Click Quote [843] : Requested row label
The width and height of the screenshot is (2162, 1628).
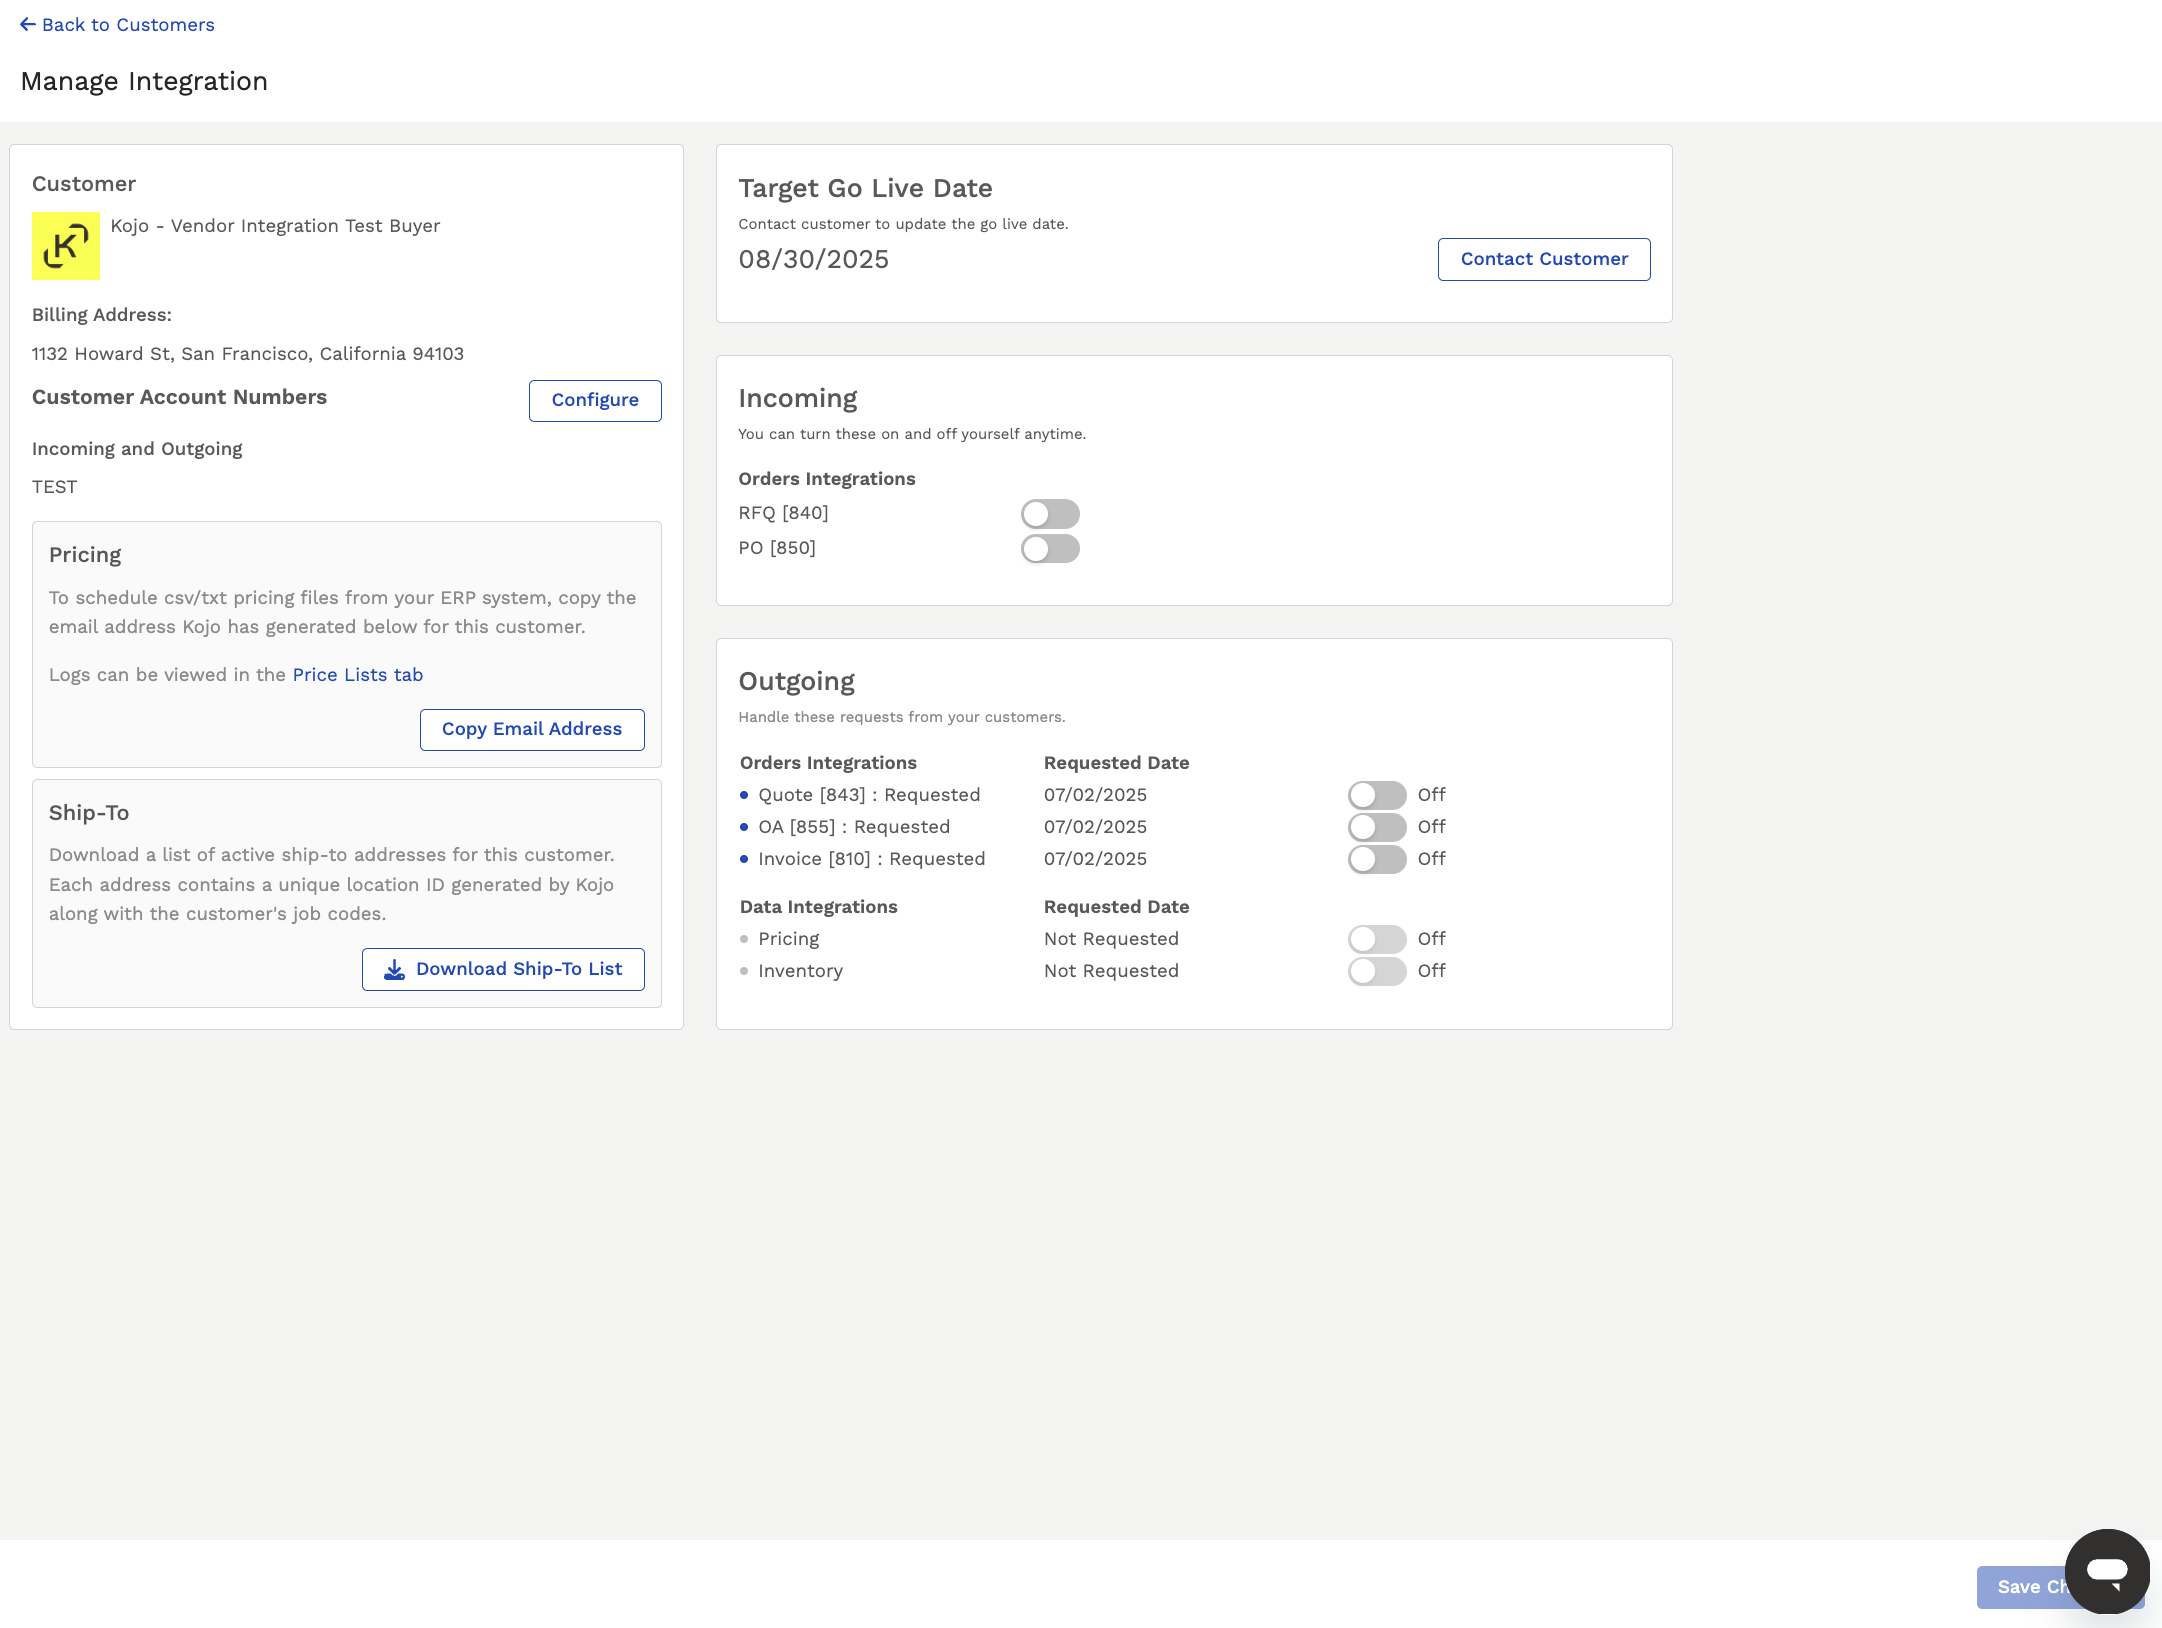(869, 795)
